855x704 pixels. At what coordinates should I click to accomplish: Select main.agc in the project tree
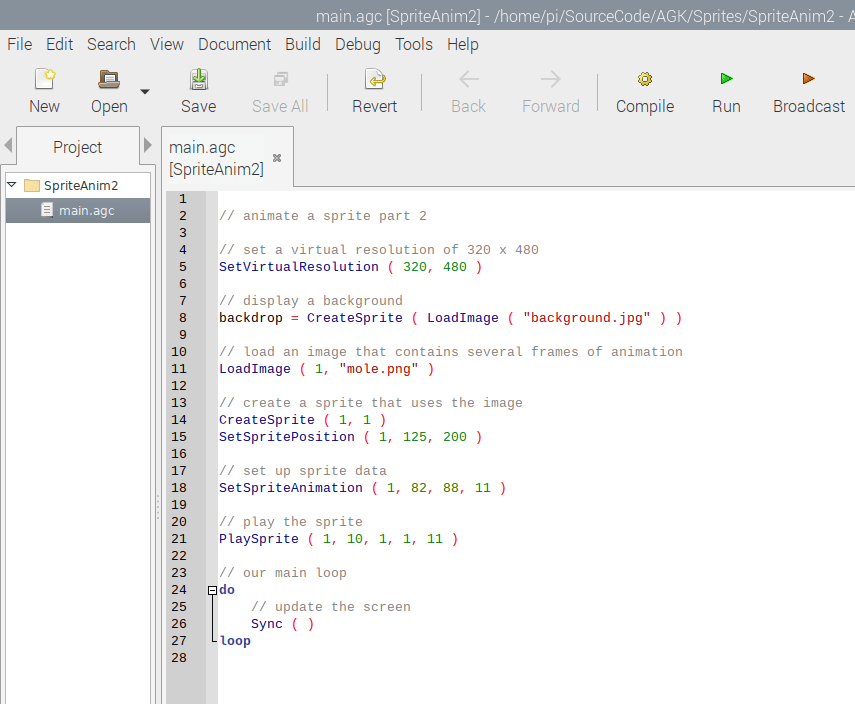click(86, 210)
